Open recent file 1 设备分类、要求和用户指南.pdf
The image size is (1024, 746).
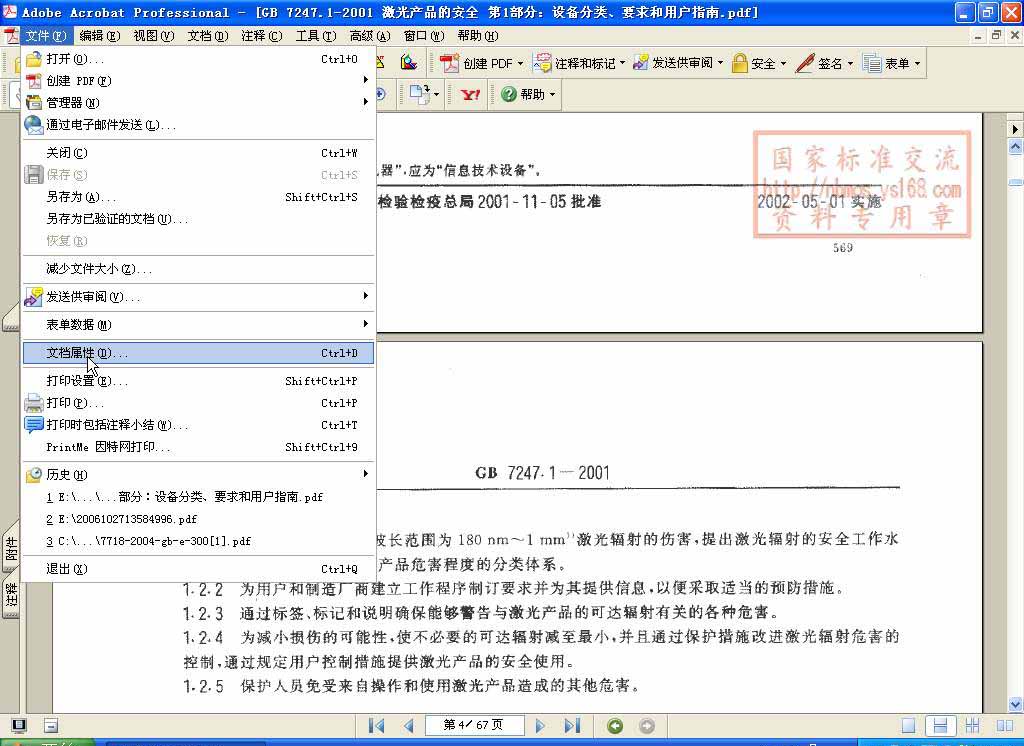[199, 497]
